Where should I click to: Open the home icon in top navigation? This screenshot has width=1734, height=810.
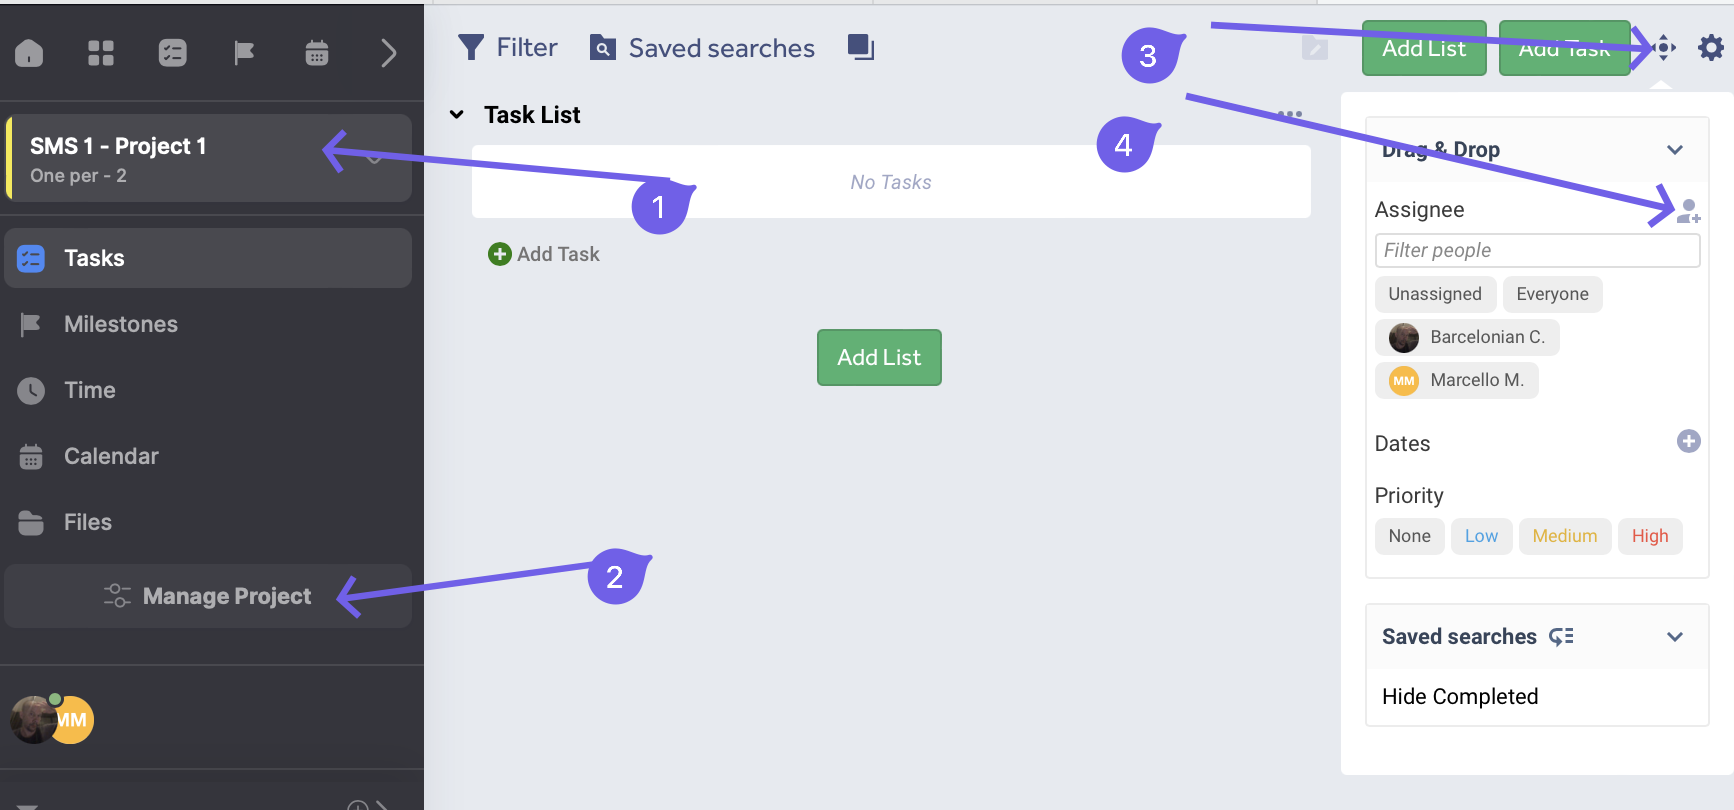pyautogui.click(x=29, y=53)
